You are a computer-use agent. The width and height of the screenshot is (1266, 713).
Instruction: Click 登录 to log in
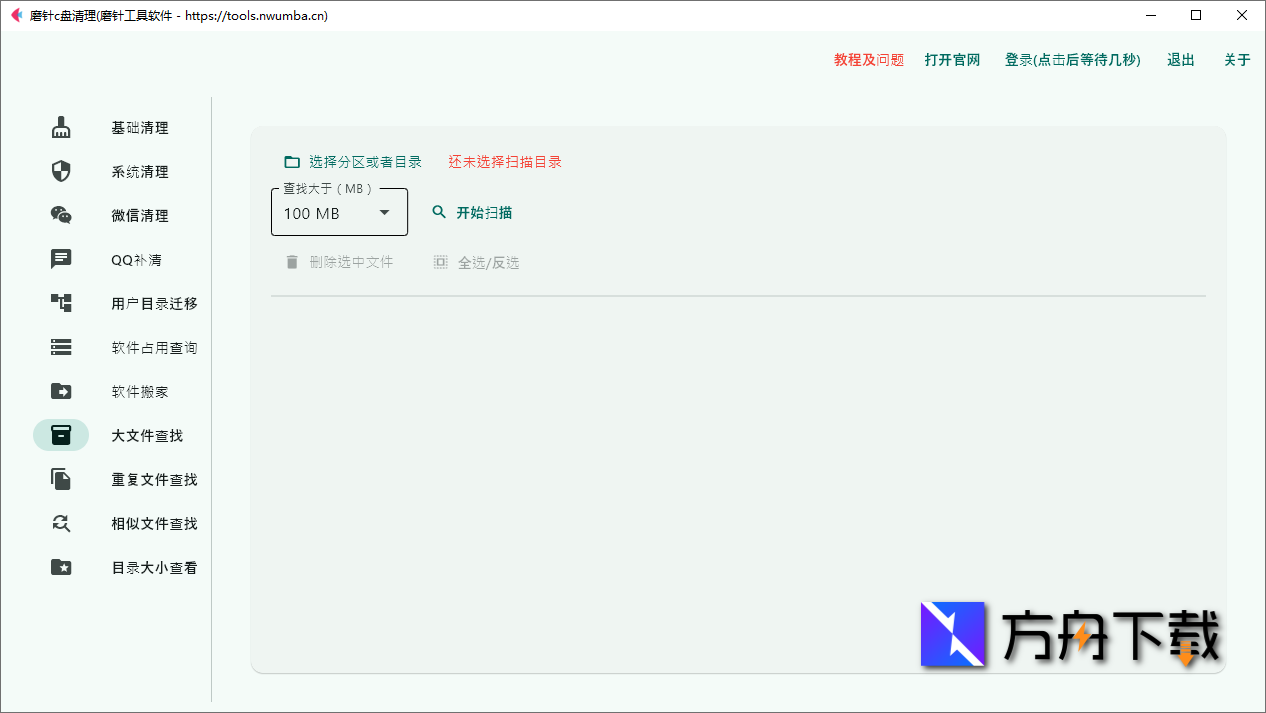point(1072,59)
